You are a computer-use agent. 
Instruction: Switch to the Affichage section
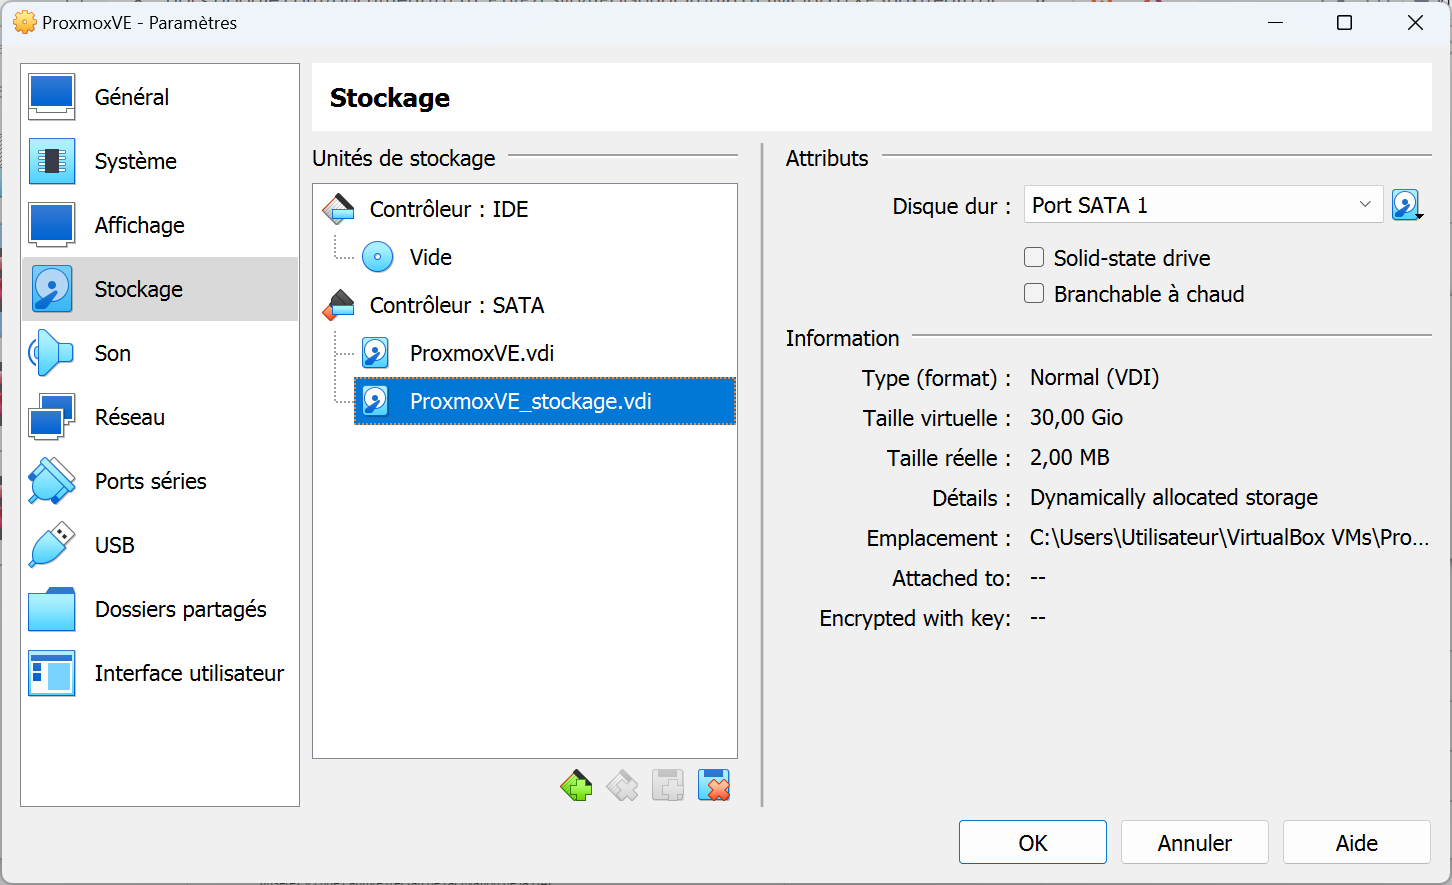tap(160, 225)
